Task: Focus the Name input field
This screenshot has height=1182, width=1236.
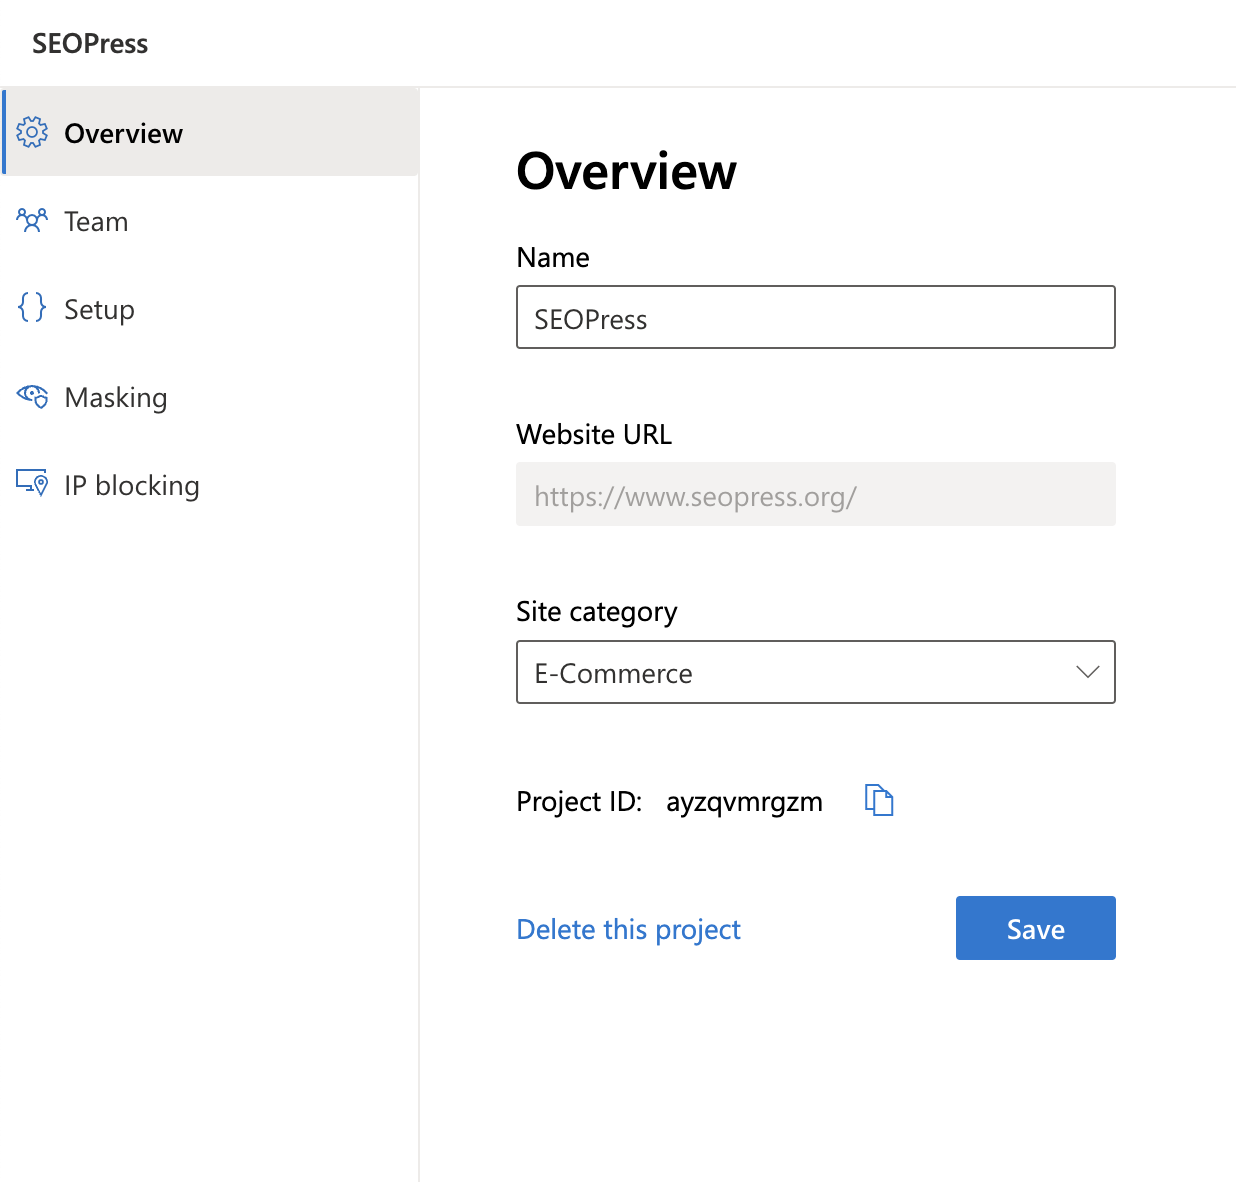Action: coord(816,317)
